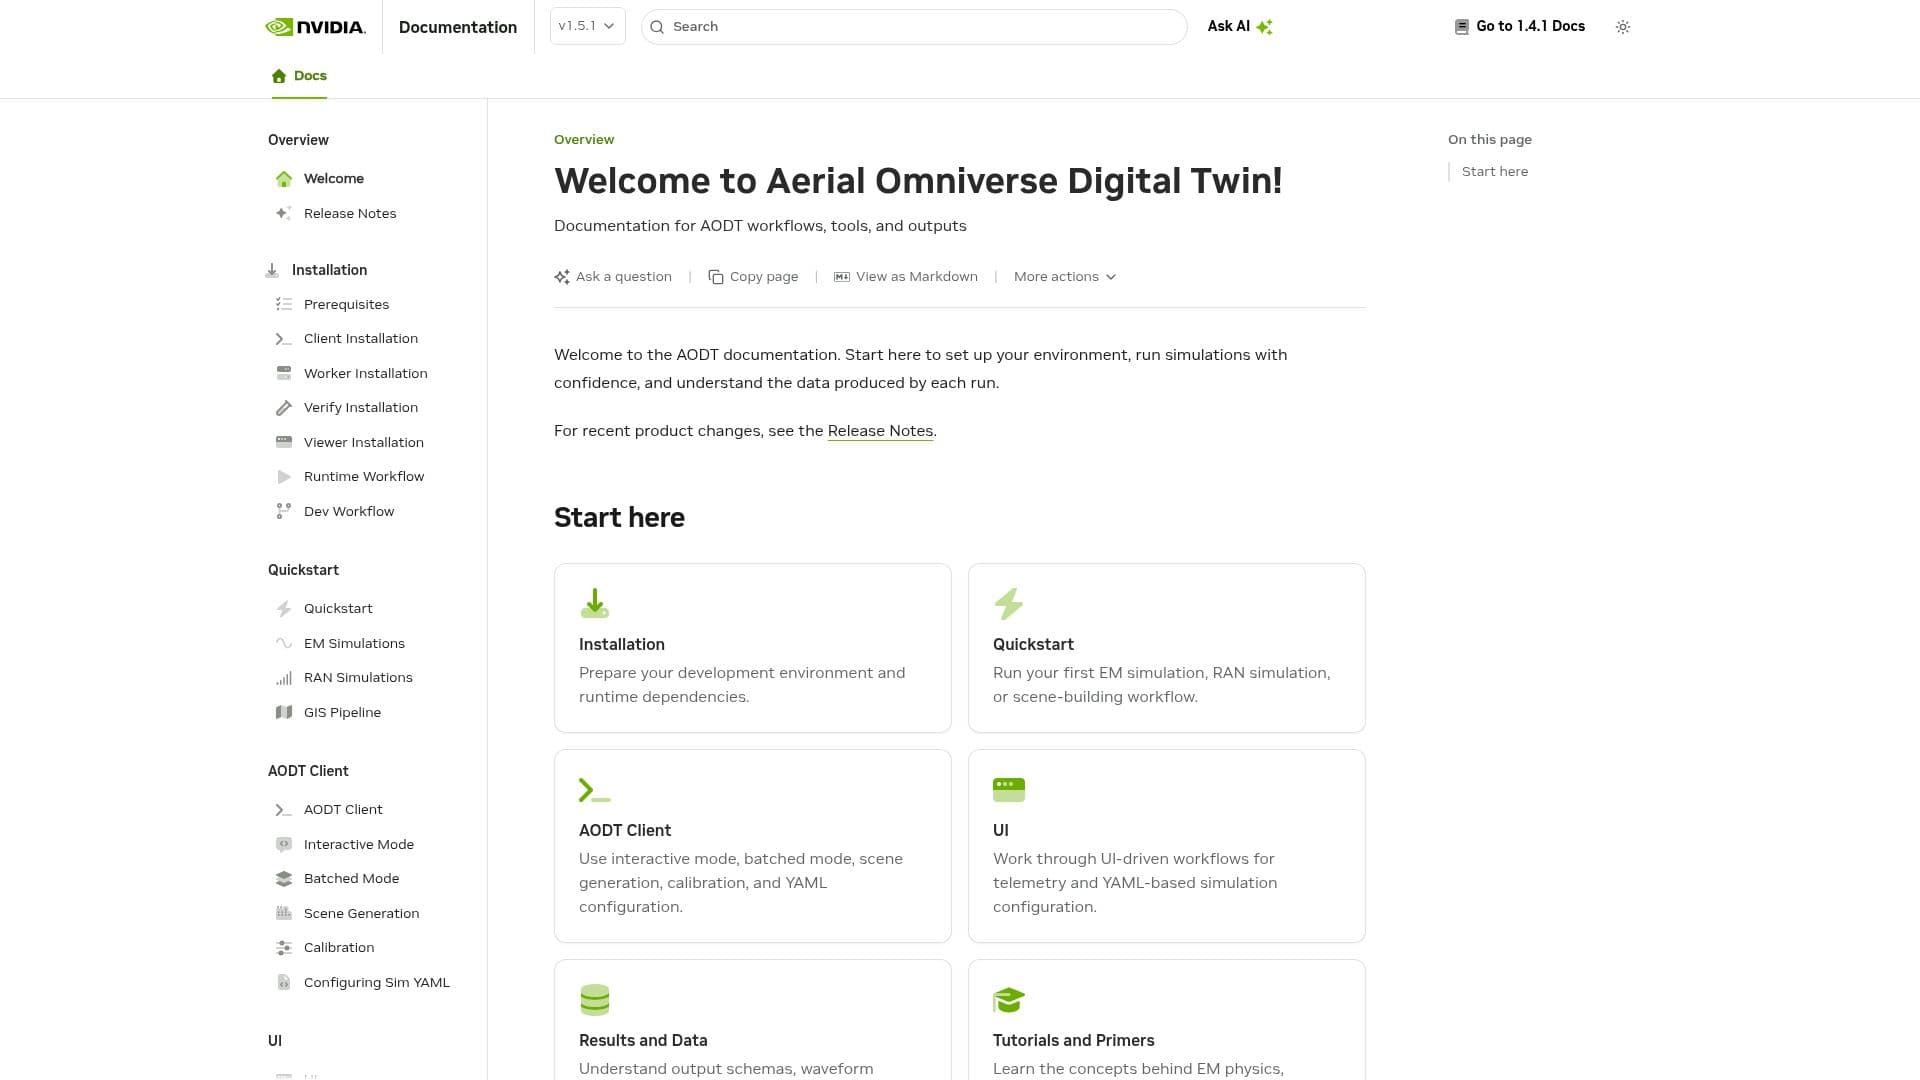Screen dimensions: 1920x1080
Task: Click the Docs home icon
Action: [x=279, y=76]
